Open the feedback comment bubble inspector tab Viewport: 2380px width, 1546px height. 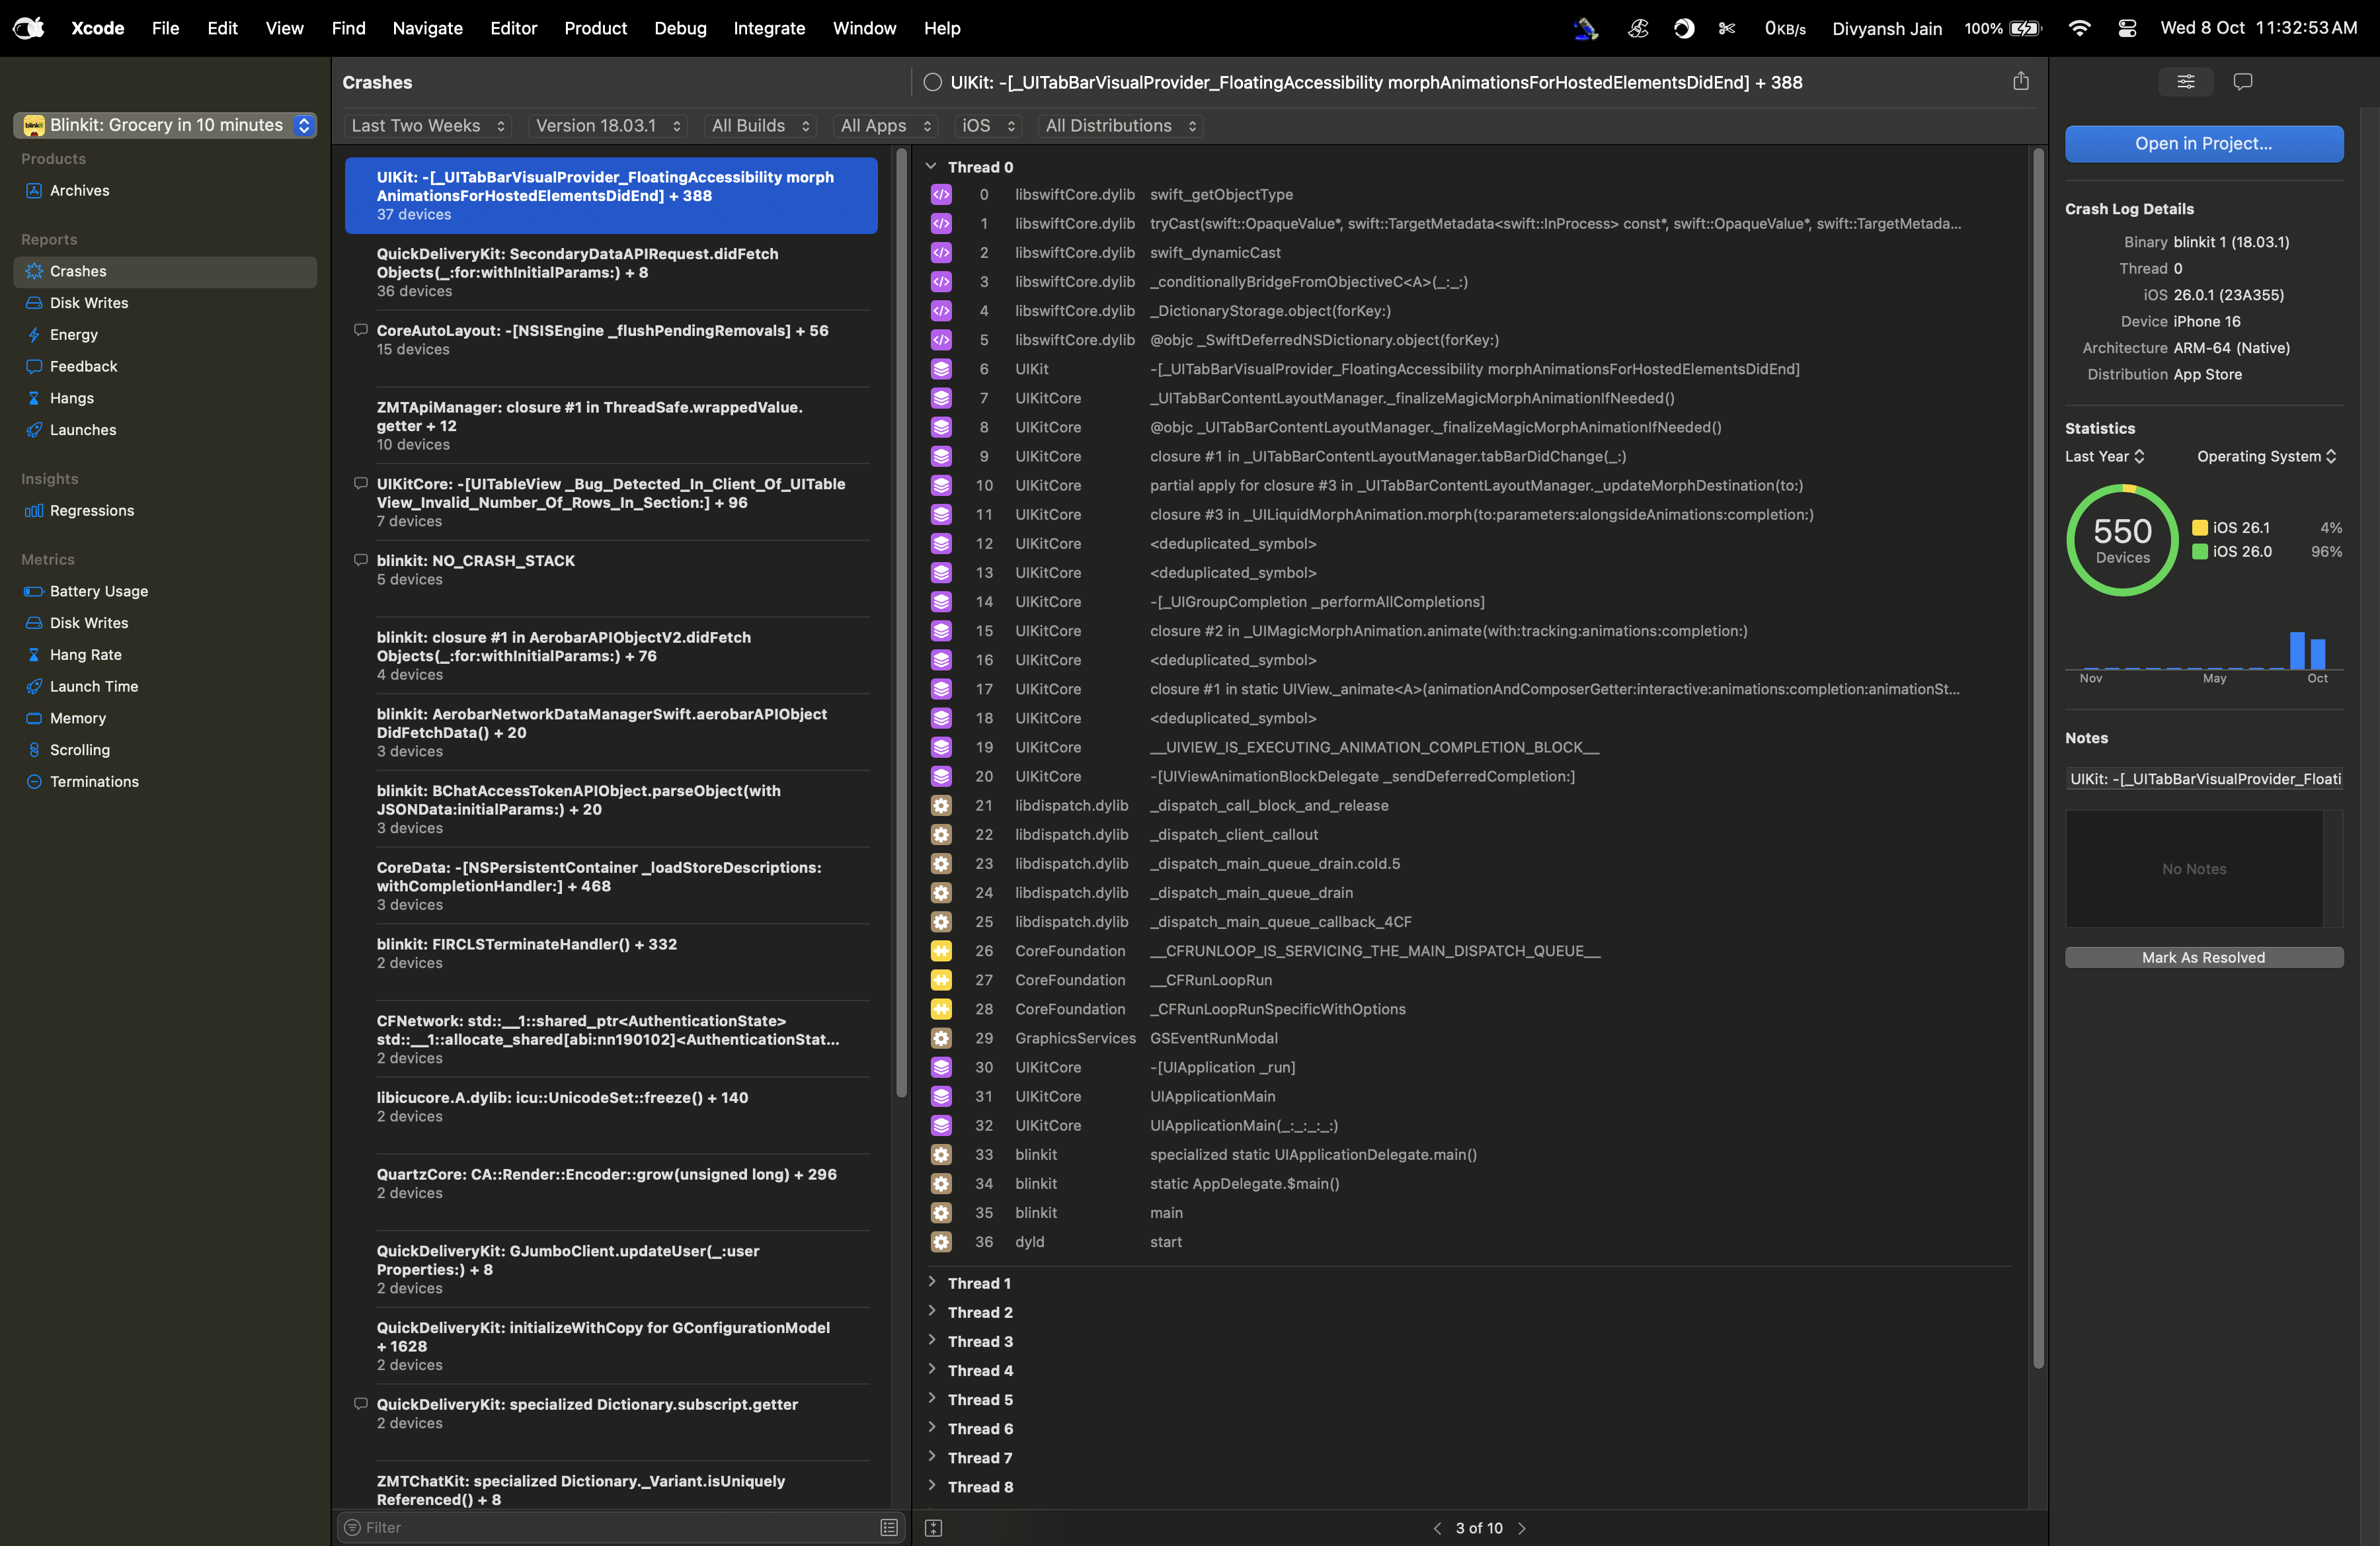coord(2242,82)
